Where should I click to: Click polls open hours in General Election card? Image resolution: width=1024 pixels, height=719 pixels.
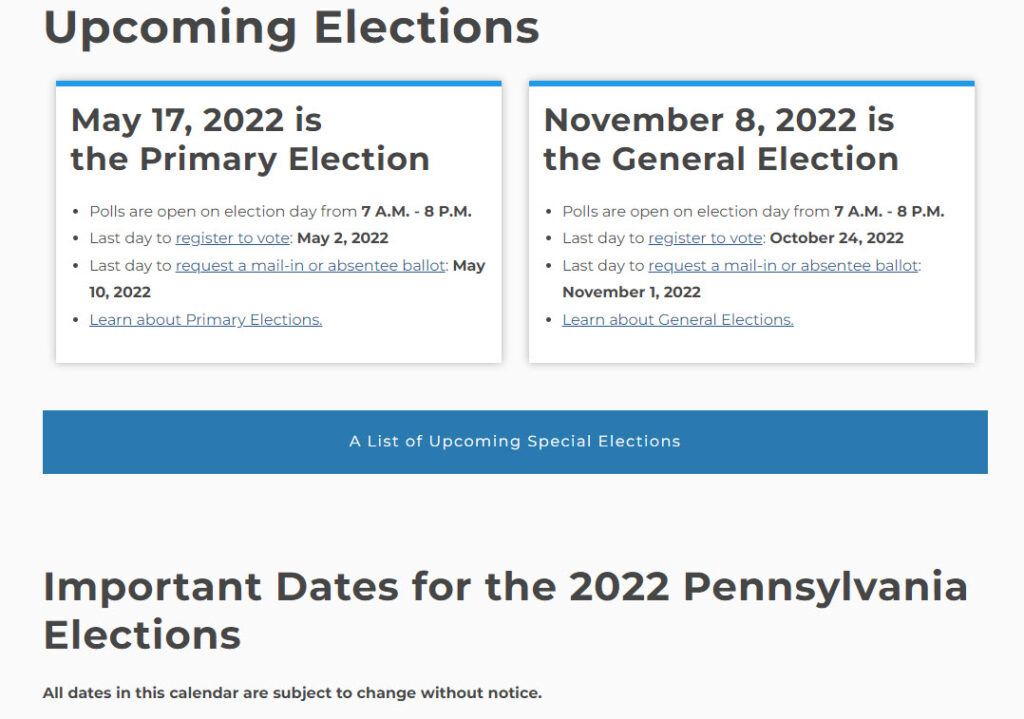tap(889, 212)
